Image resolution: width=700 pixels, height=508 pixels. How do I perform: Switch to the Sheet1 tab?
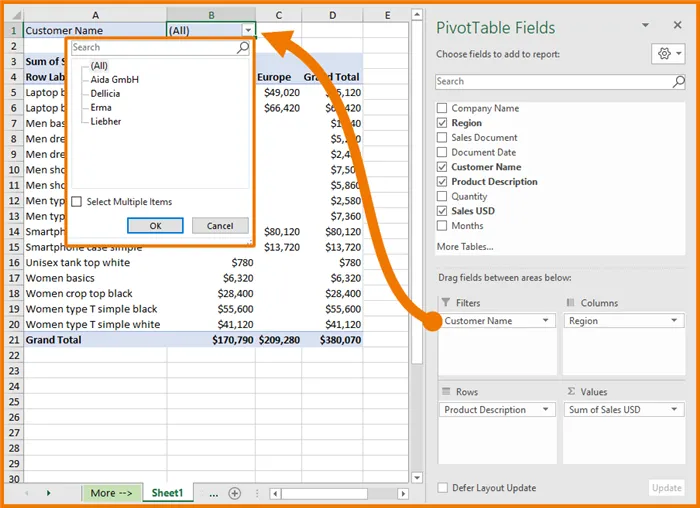click(x=167, y=493)
